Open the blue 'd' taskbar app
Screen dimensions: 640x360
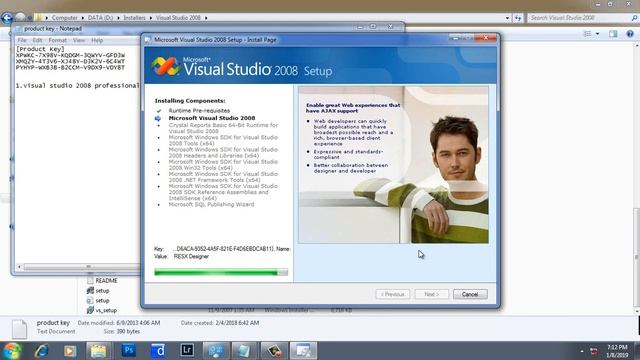tap(158, 351)
